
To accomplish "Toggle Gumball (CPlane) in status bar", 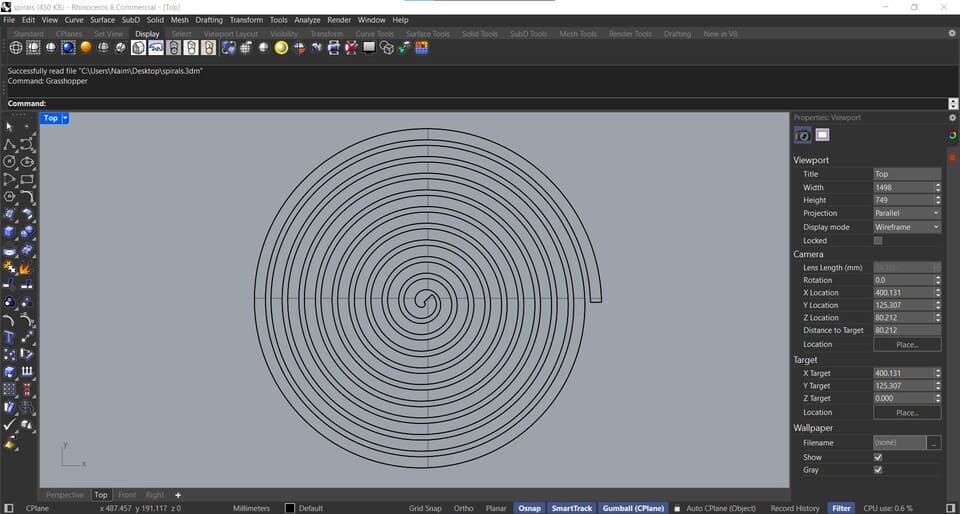I will coord(633,508).
